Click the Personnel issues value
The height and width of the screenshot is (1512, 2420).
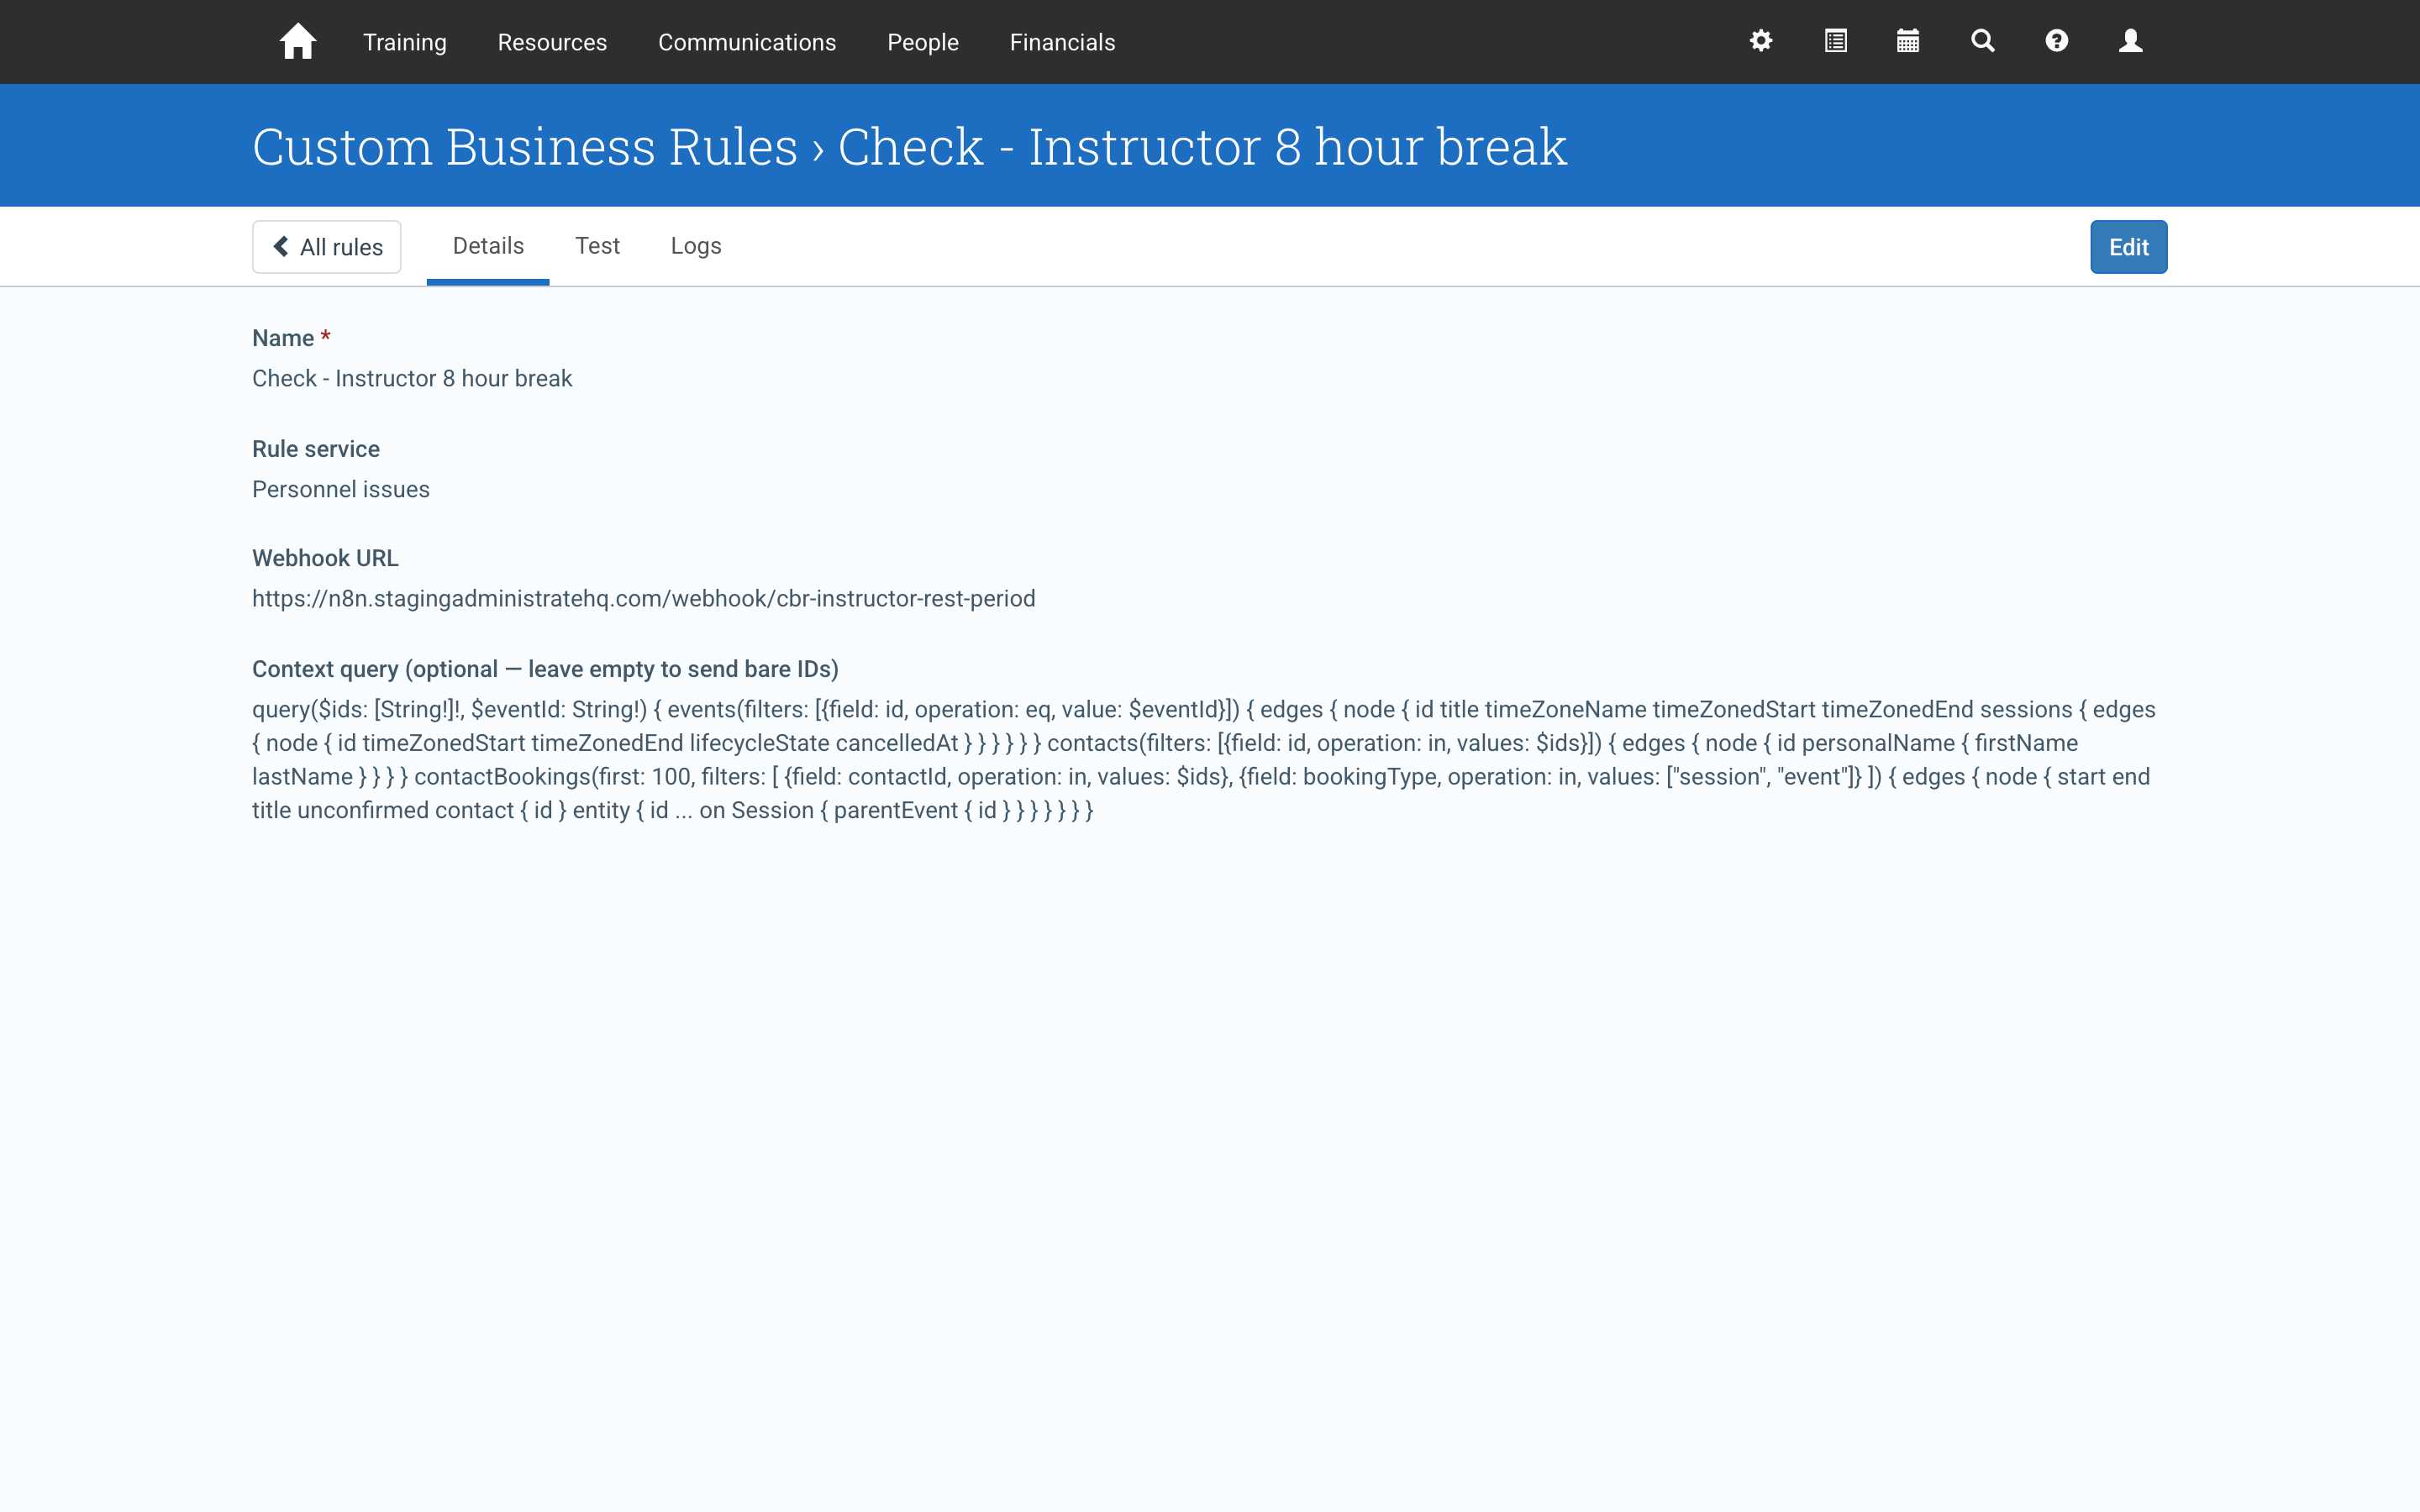[341, 489]
